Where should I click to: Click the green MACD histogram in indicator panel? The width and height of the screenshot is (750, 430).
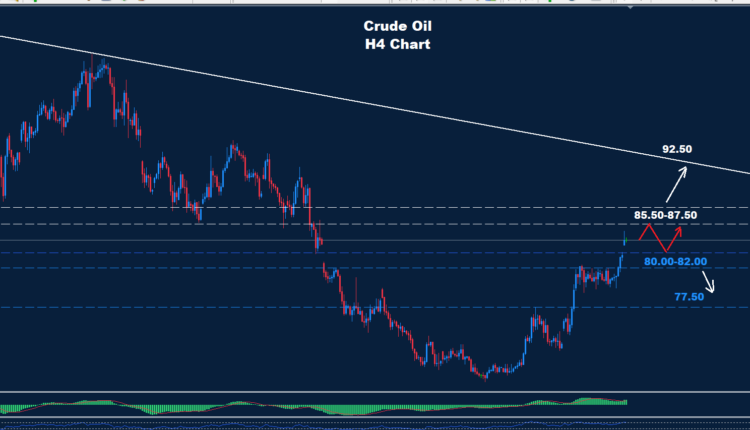pos(313,406)
